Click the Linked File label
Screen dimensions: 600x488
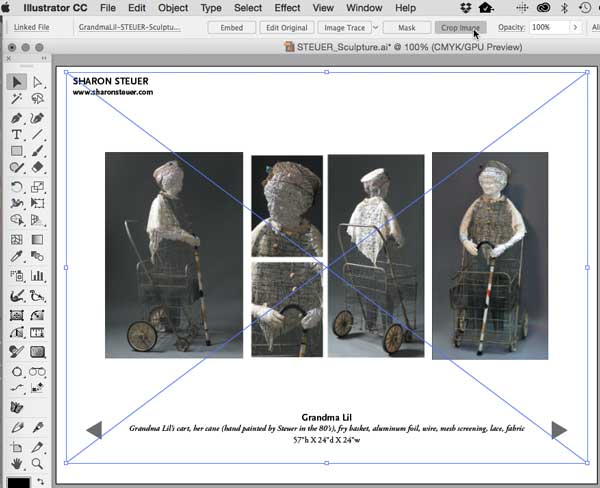(x=31, y=27)
